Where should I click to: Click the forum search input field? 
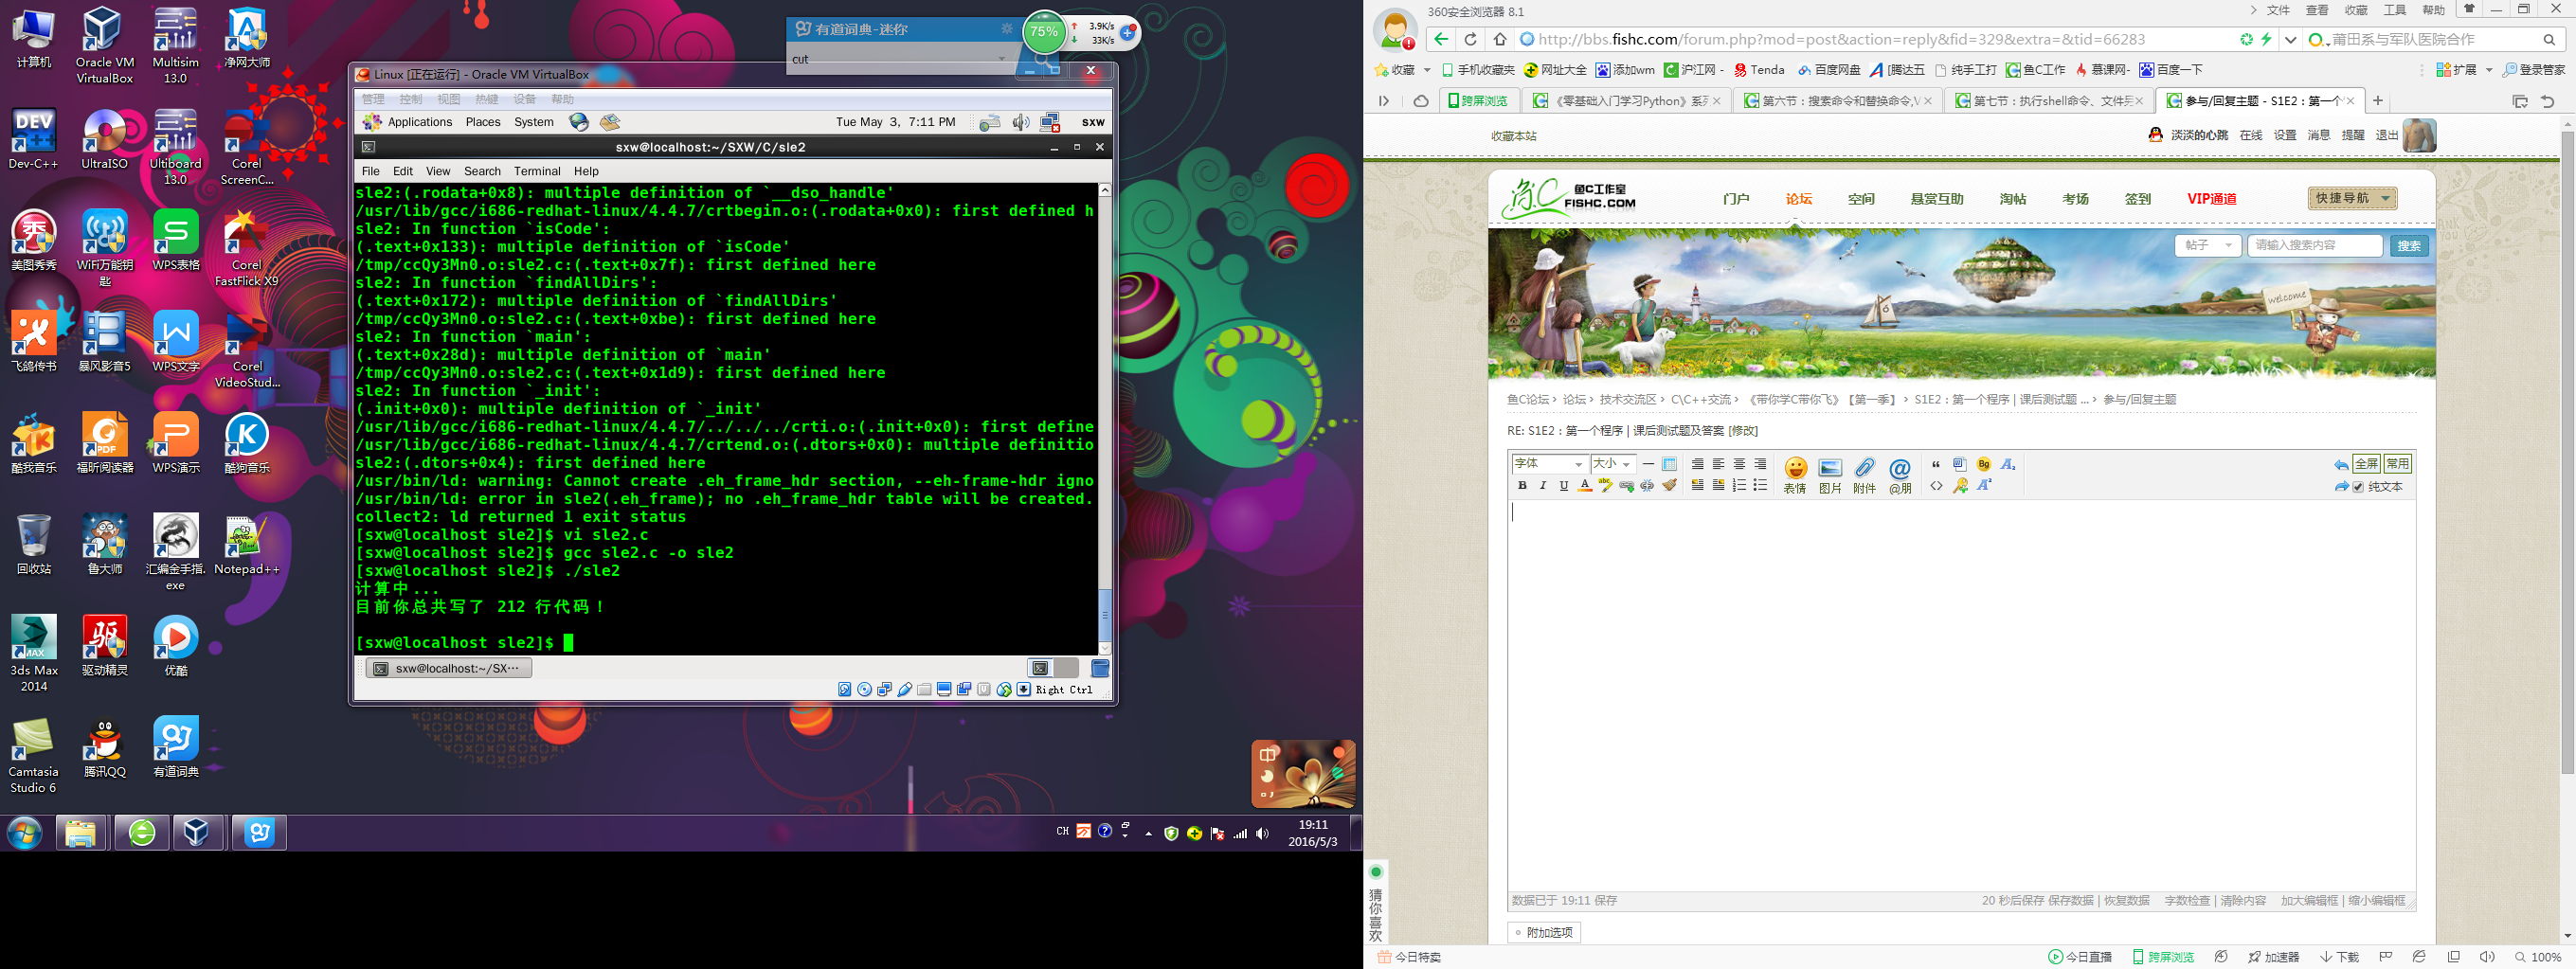point(2315,245)
